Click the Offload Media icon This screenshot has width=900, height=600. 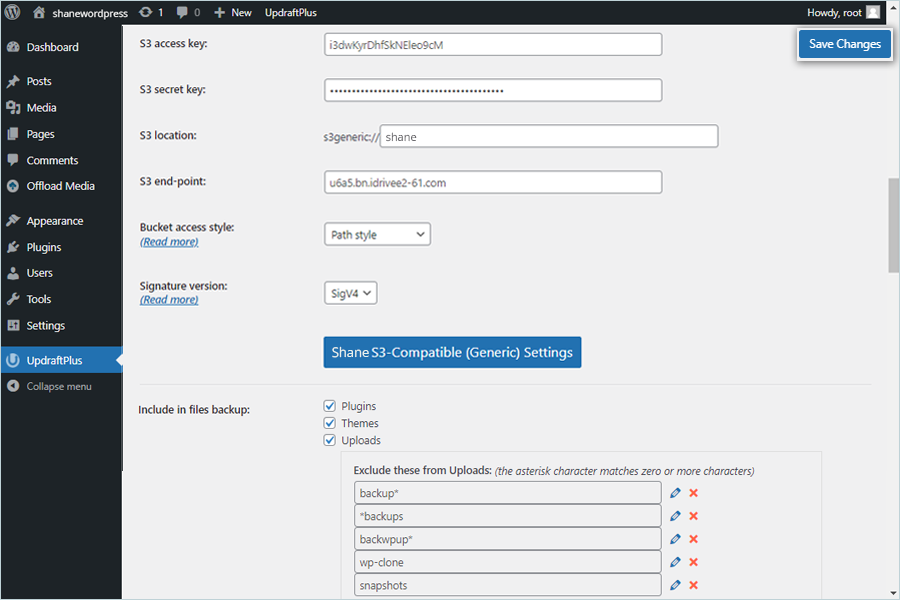[x=13, y=186]
